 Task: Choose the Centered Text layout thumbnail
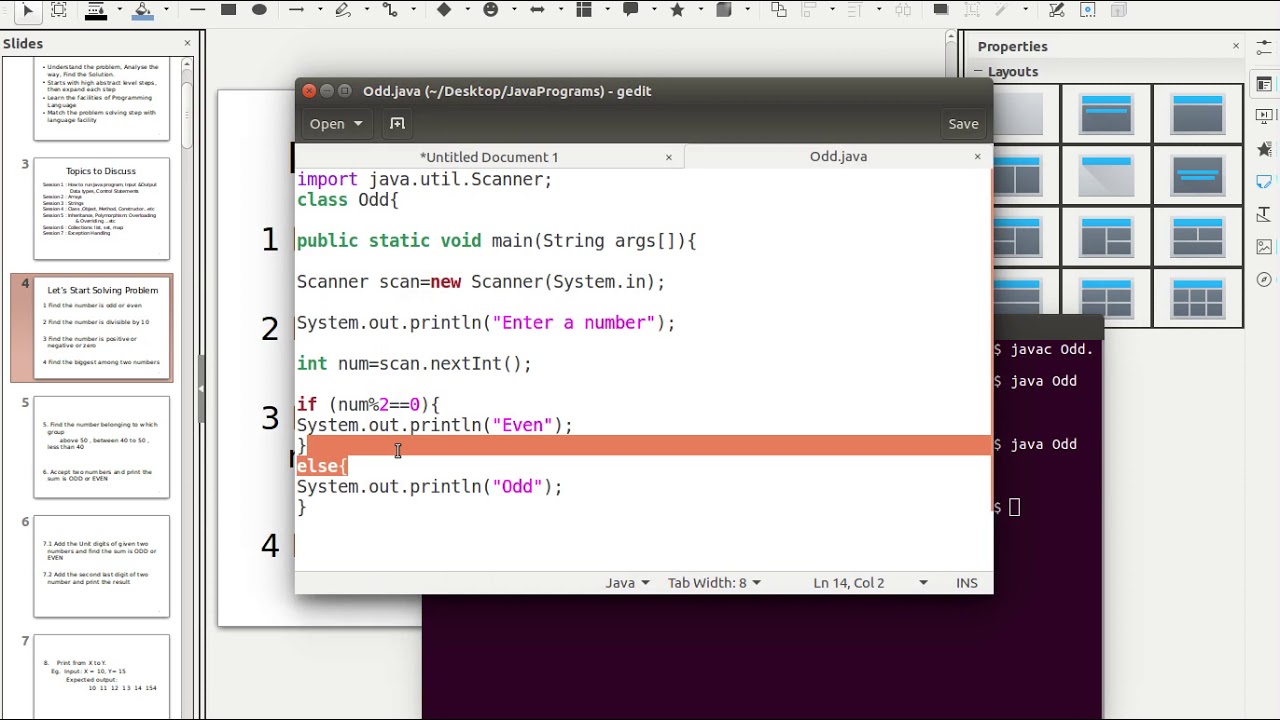[1198, 178]
